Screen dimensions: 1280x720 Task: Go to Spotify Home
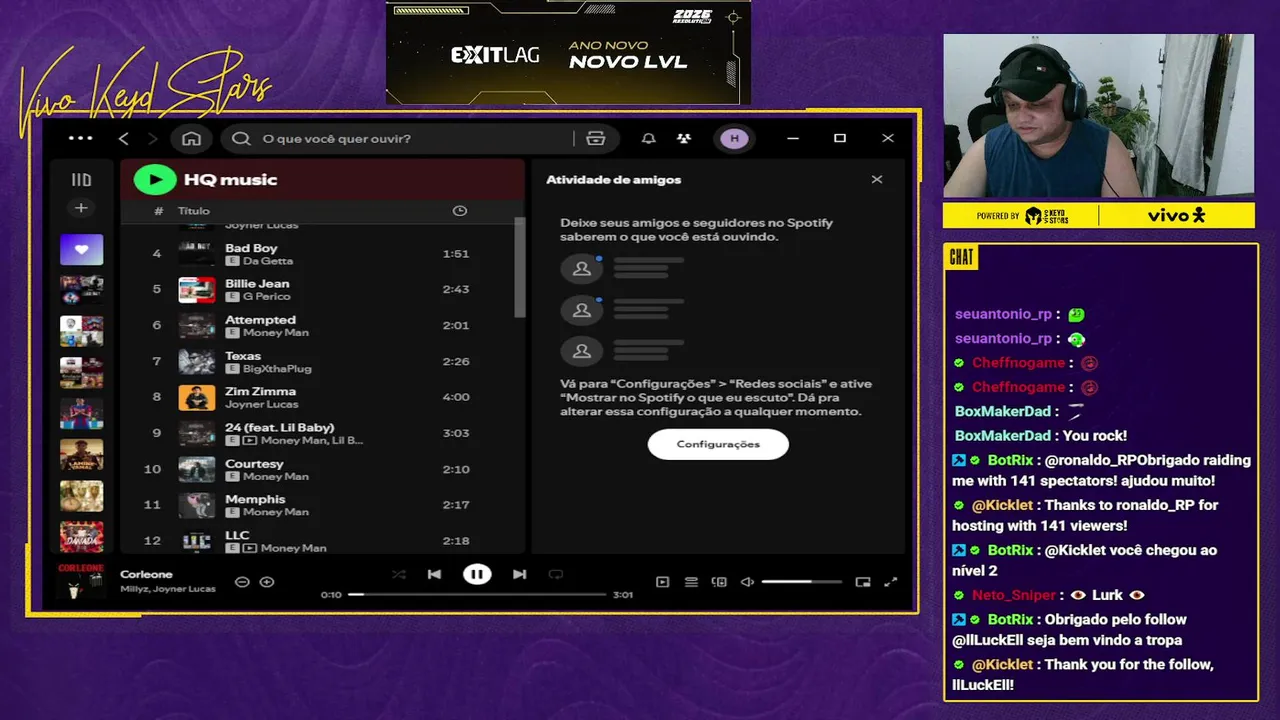tap(191, 139)
